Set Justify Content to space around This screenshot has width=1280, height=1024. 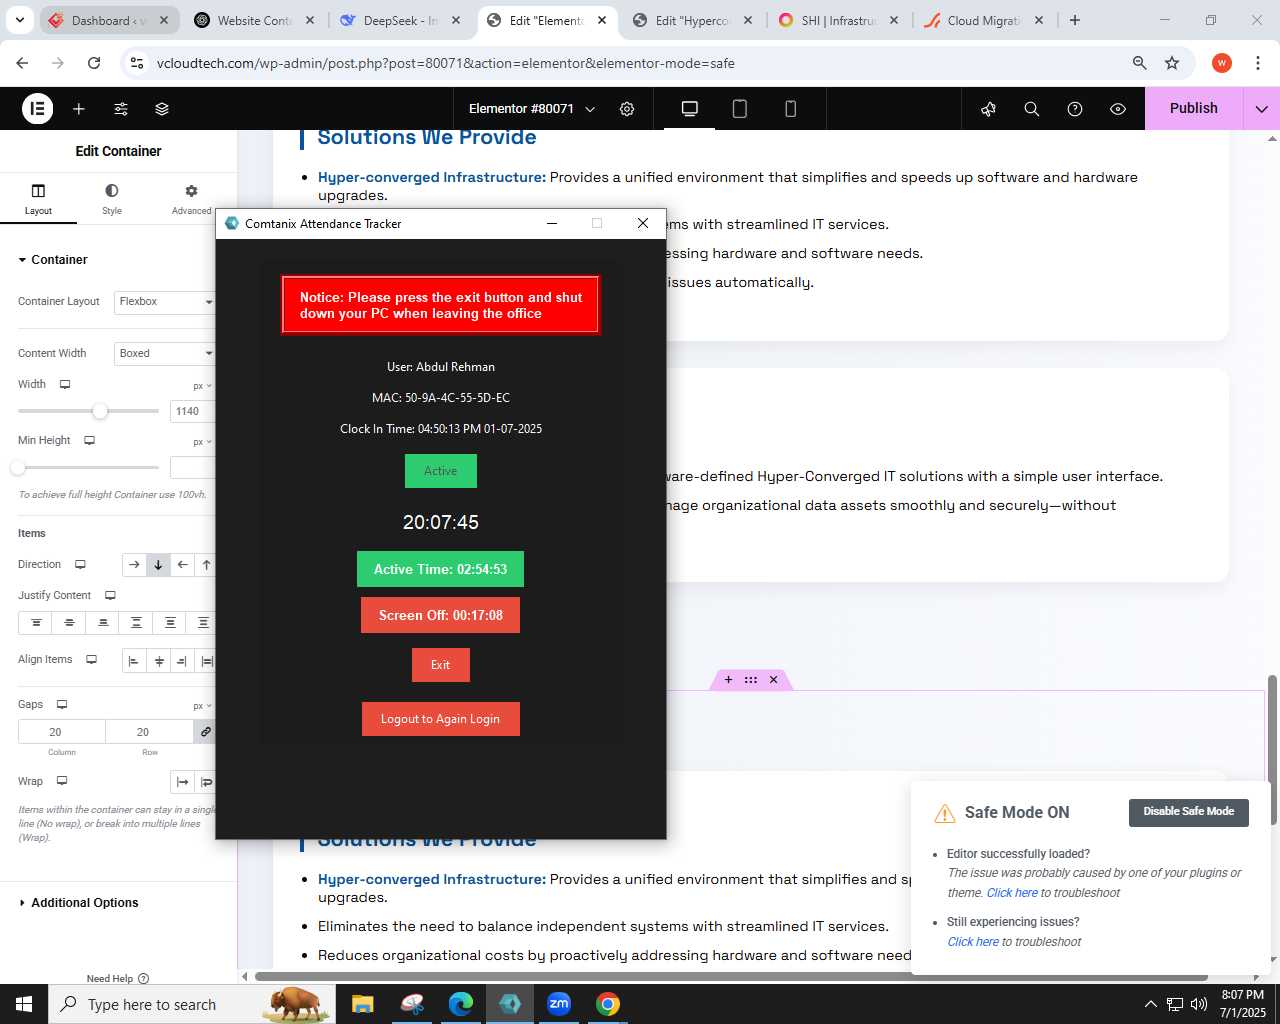(x=170, y=623)
